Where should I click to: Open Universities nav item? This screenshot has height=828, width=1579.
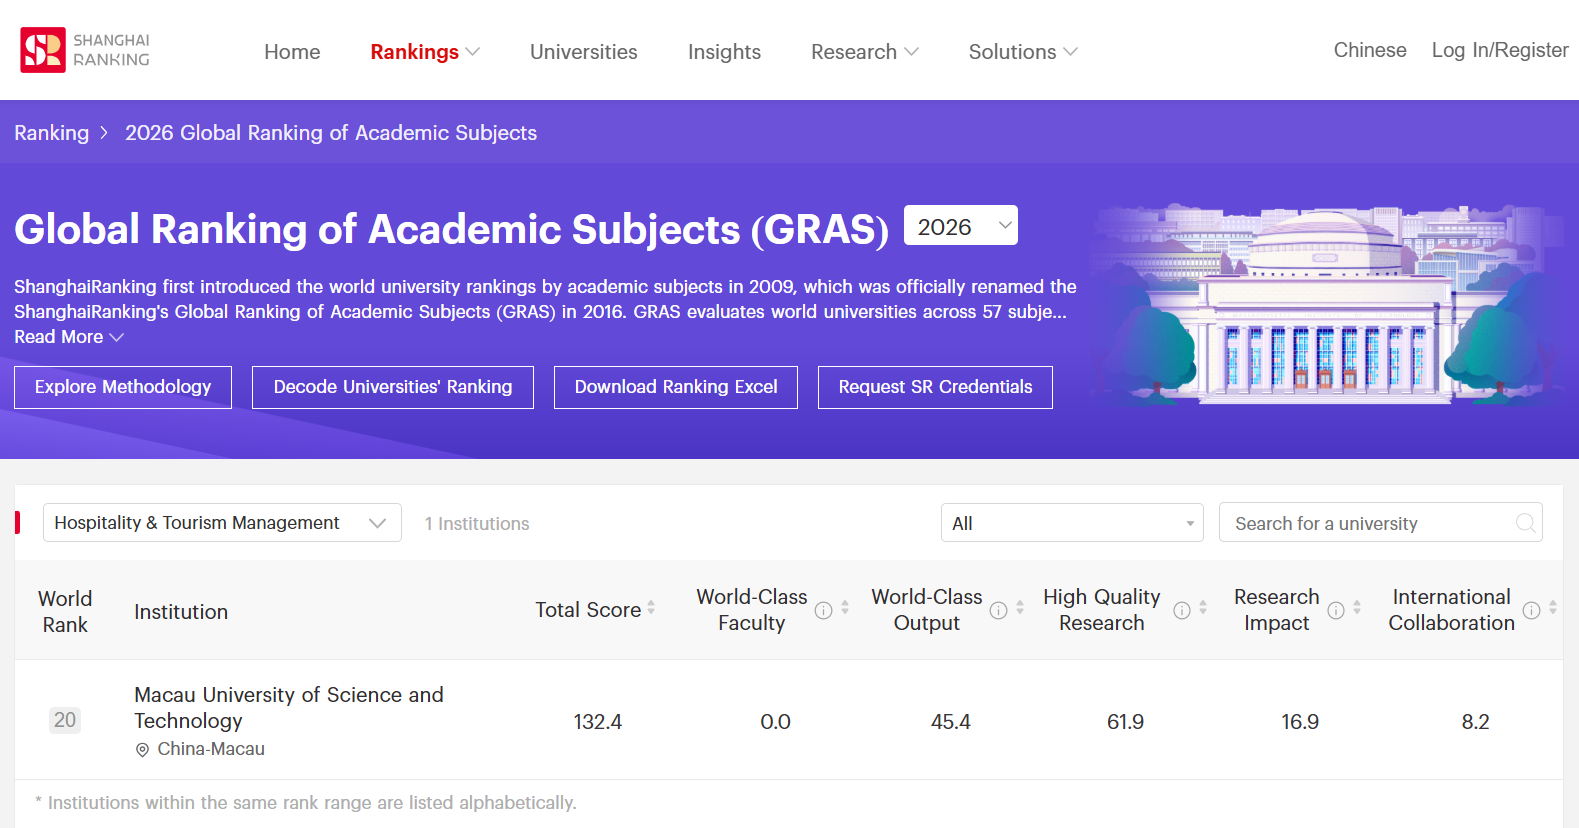[x=584, y=52]
